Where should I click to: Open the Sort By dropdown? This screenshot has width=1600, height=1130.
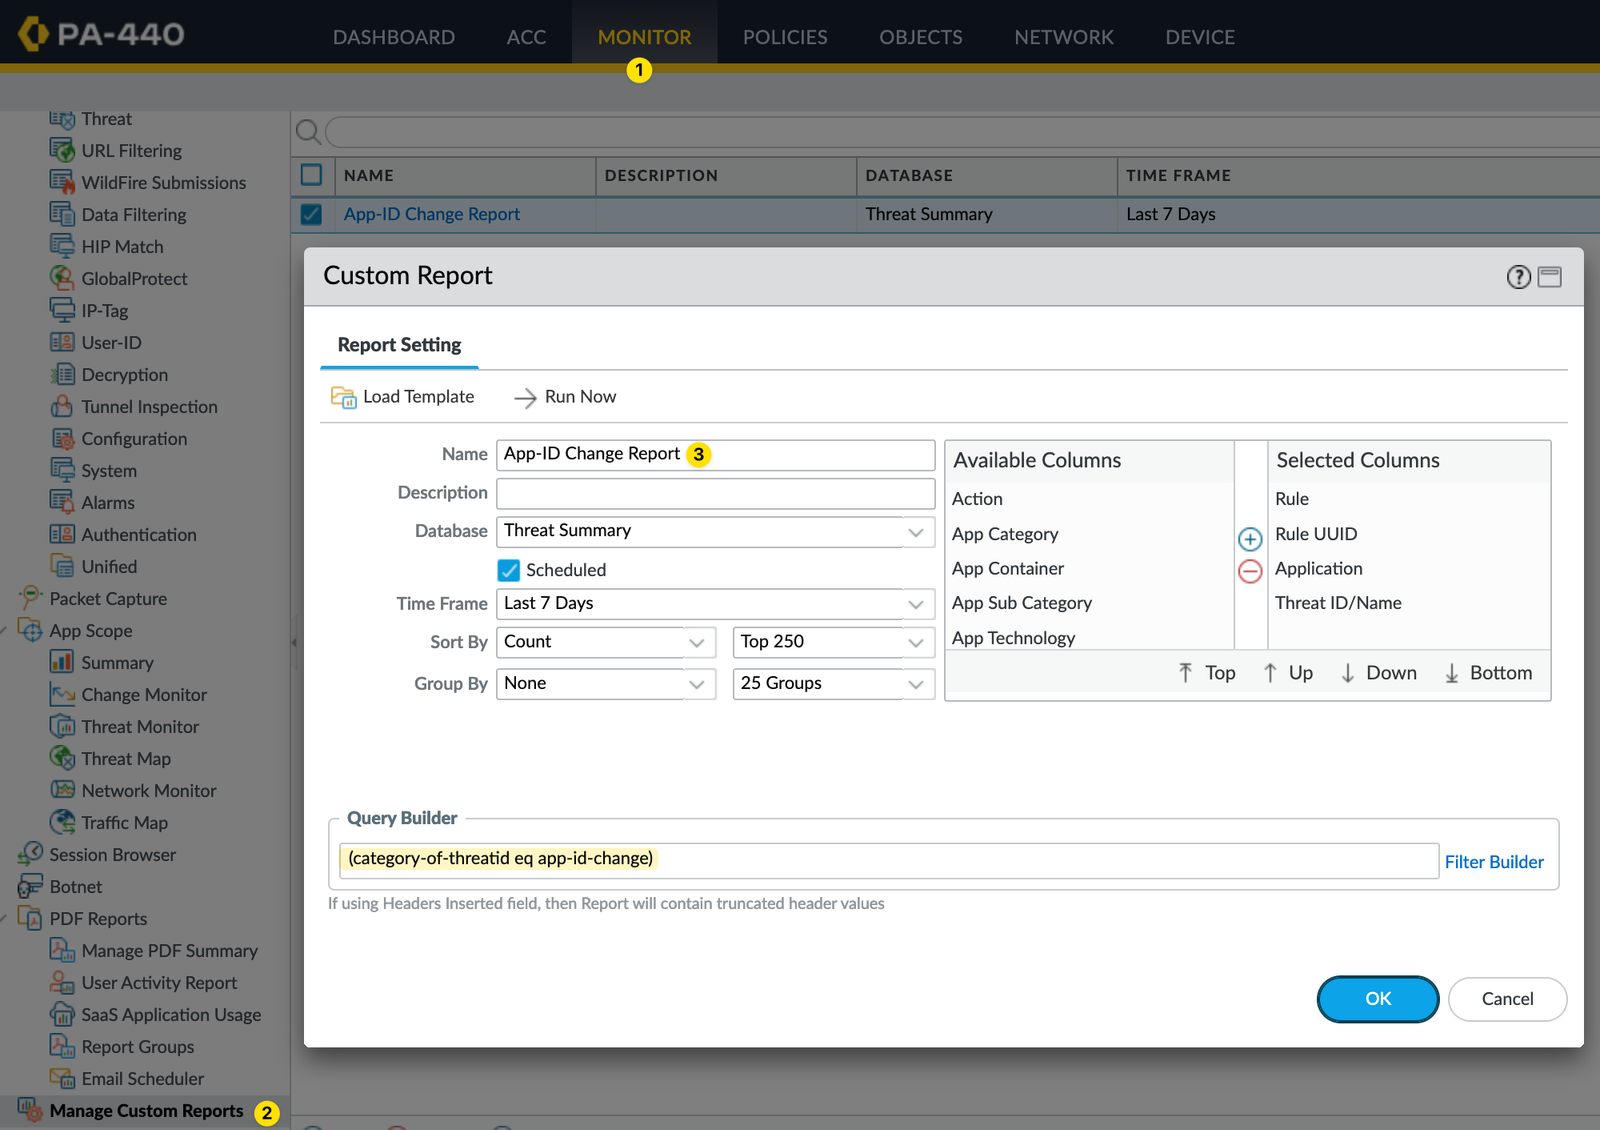696,642
